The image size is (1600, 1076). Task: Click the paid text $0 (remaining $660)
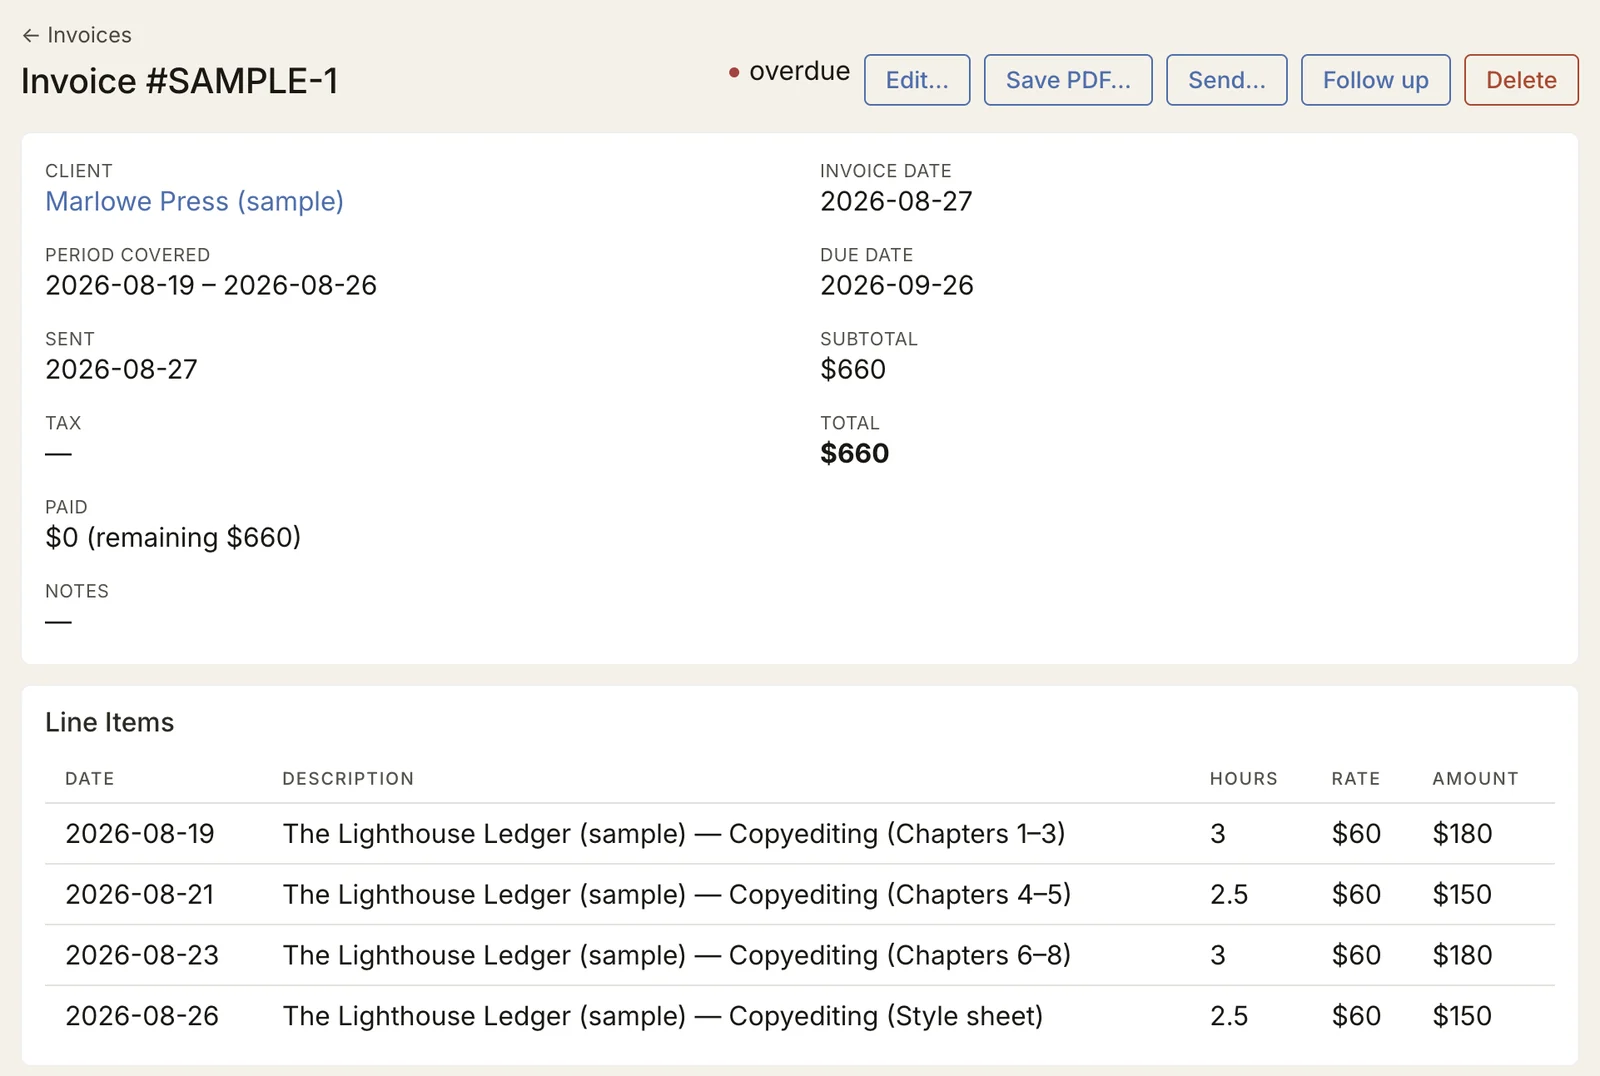click(173, 537)
